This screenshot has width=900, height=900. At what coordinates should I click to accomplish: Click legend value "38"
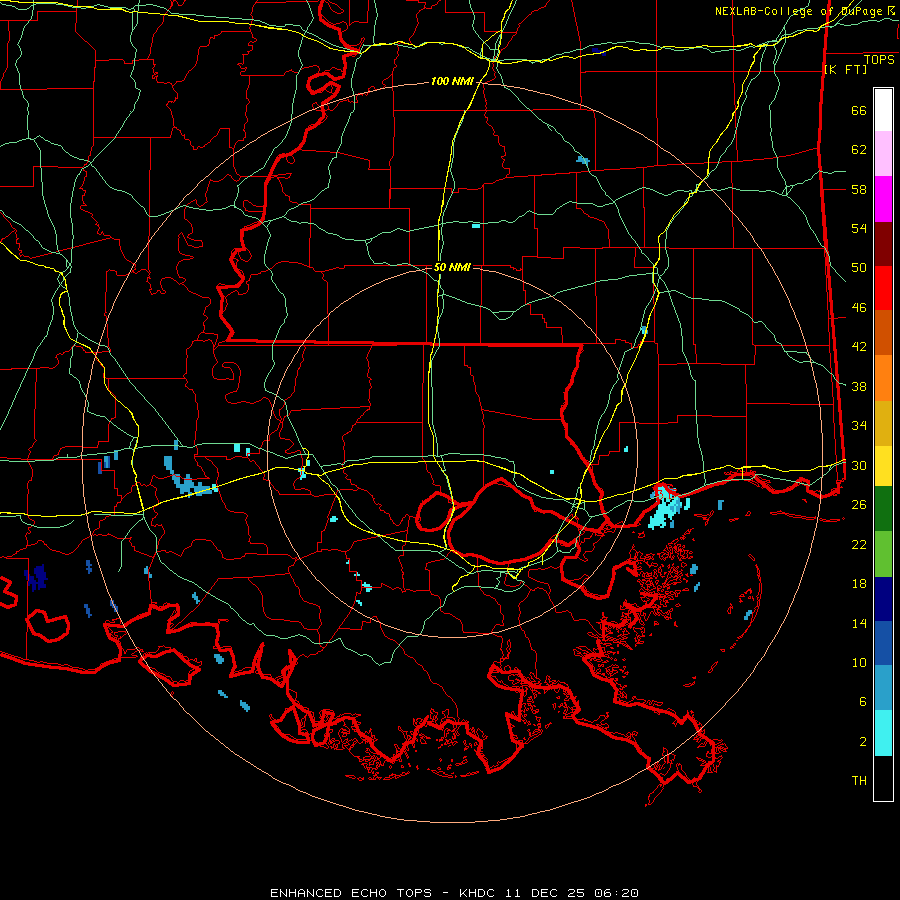(x=859, y=386)
